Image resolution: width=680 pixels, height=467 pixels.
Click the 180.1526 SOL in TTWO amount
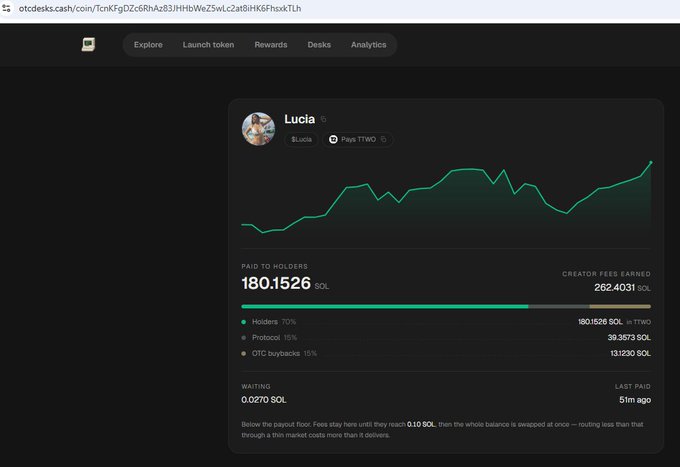coord(614,322)
